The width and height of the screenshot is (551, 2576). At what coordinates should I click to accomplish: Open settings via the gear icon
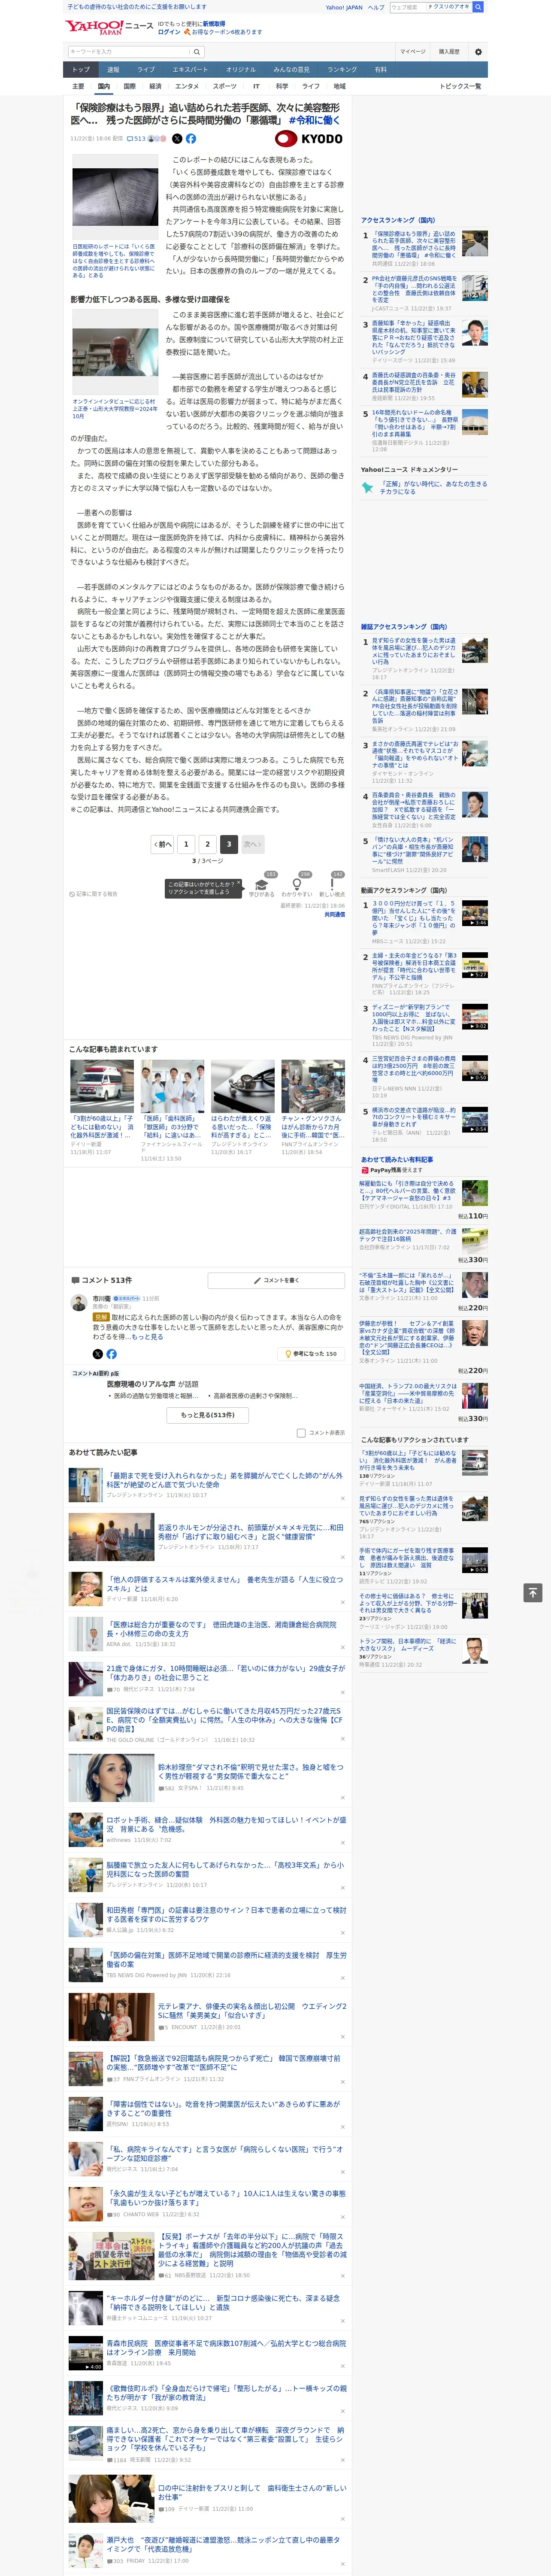coord(478,51)
